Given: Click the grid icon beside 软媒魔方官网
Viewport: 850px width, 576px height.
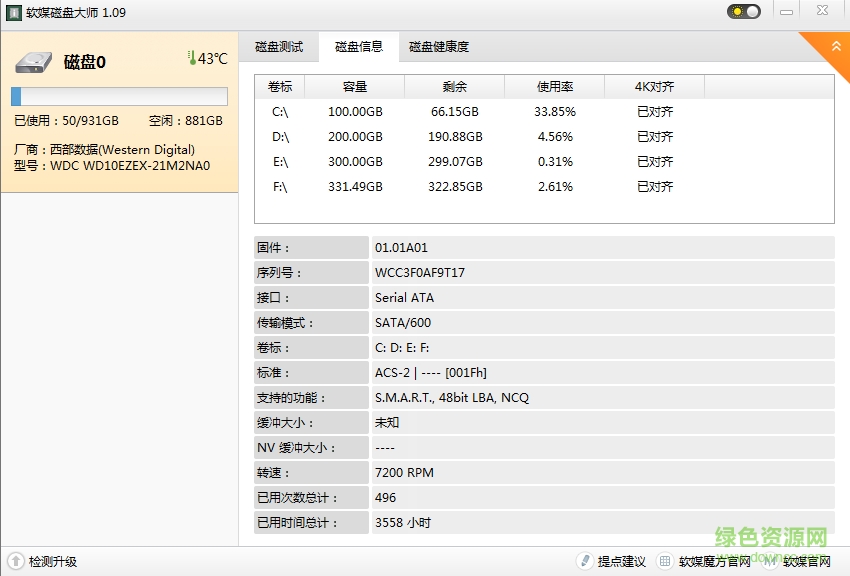Looking at the screenshot, I should [x=664, y=561].
